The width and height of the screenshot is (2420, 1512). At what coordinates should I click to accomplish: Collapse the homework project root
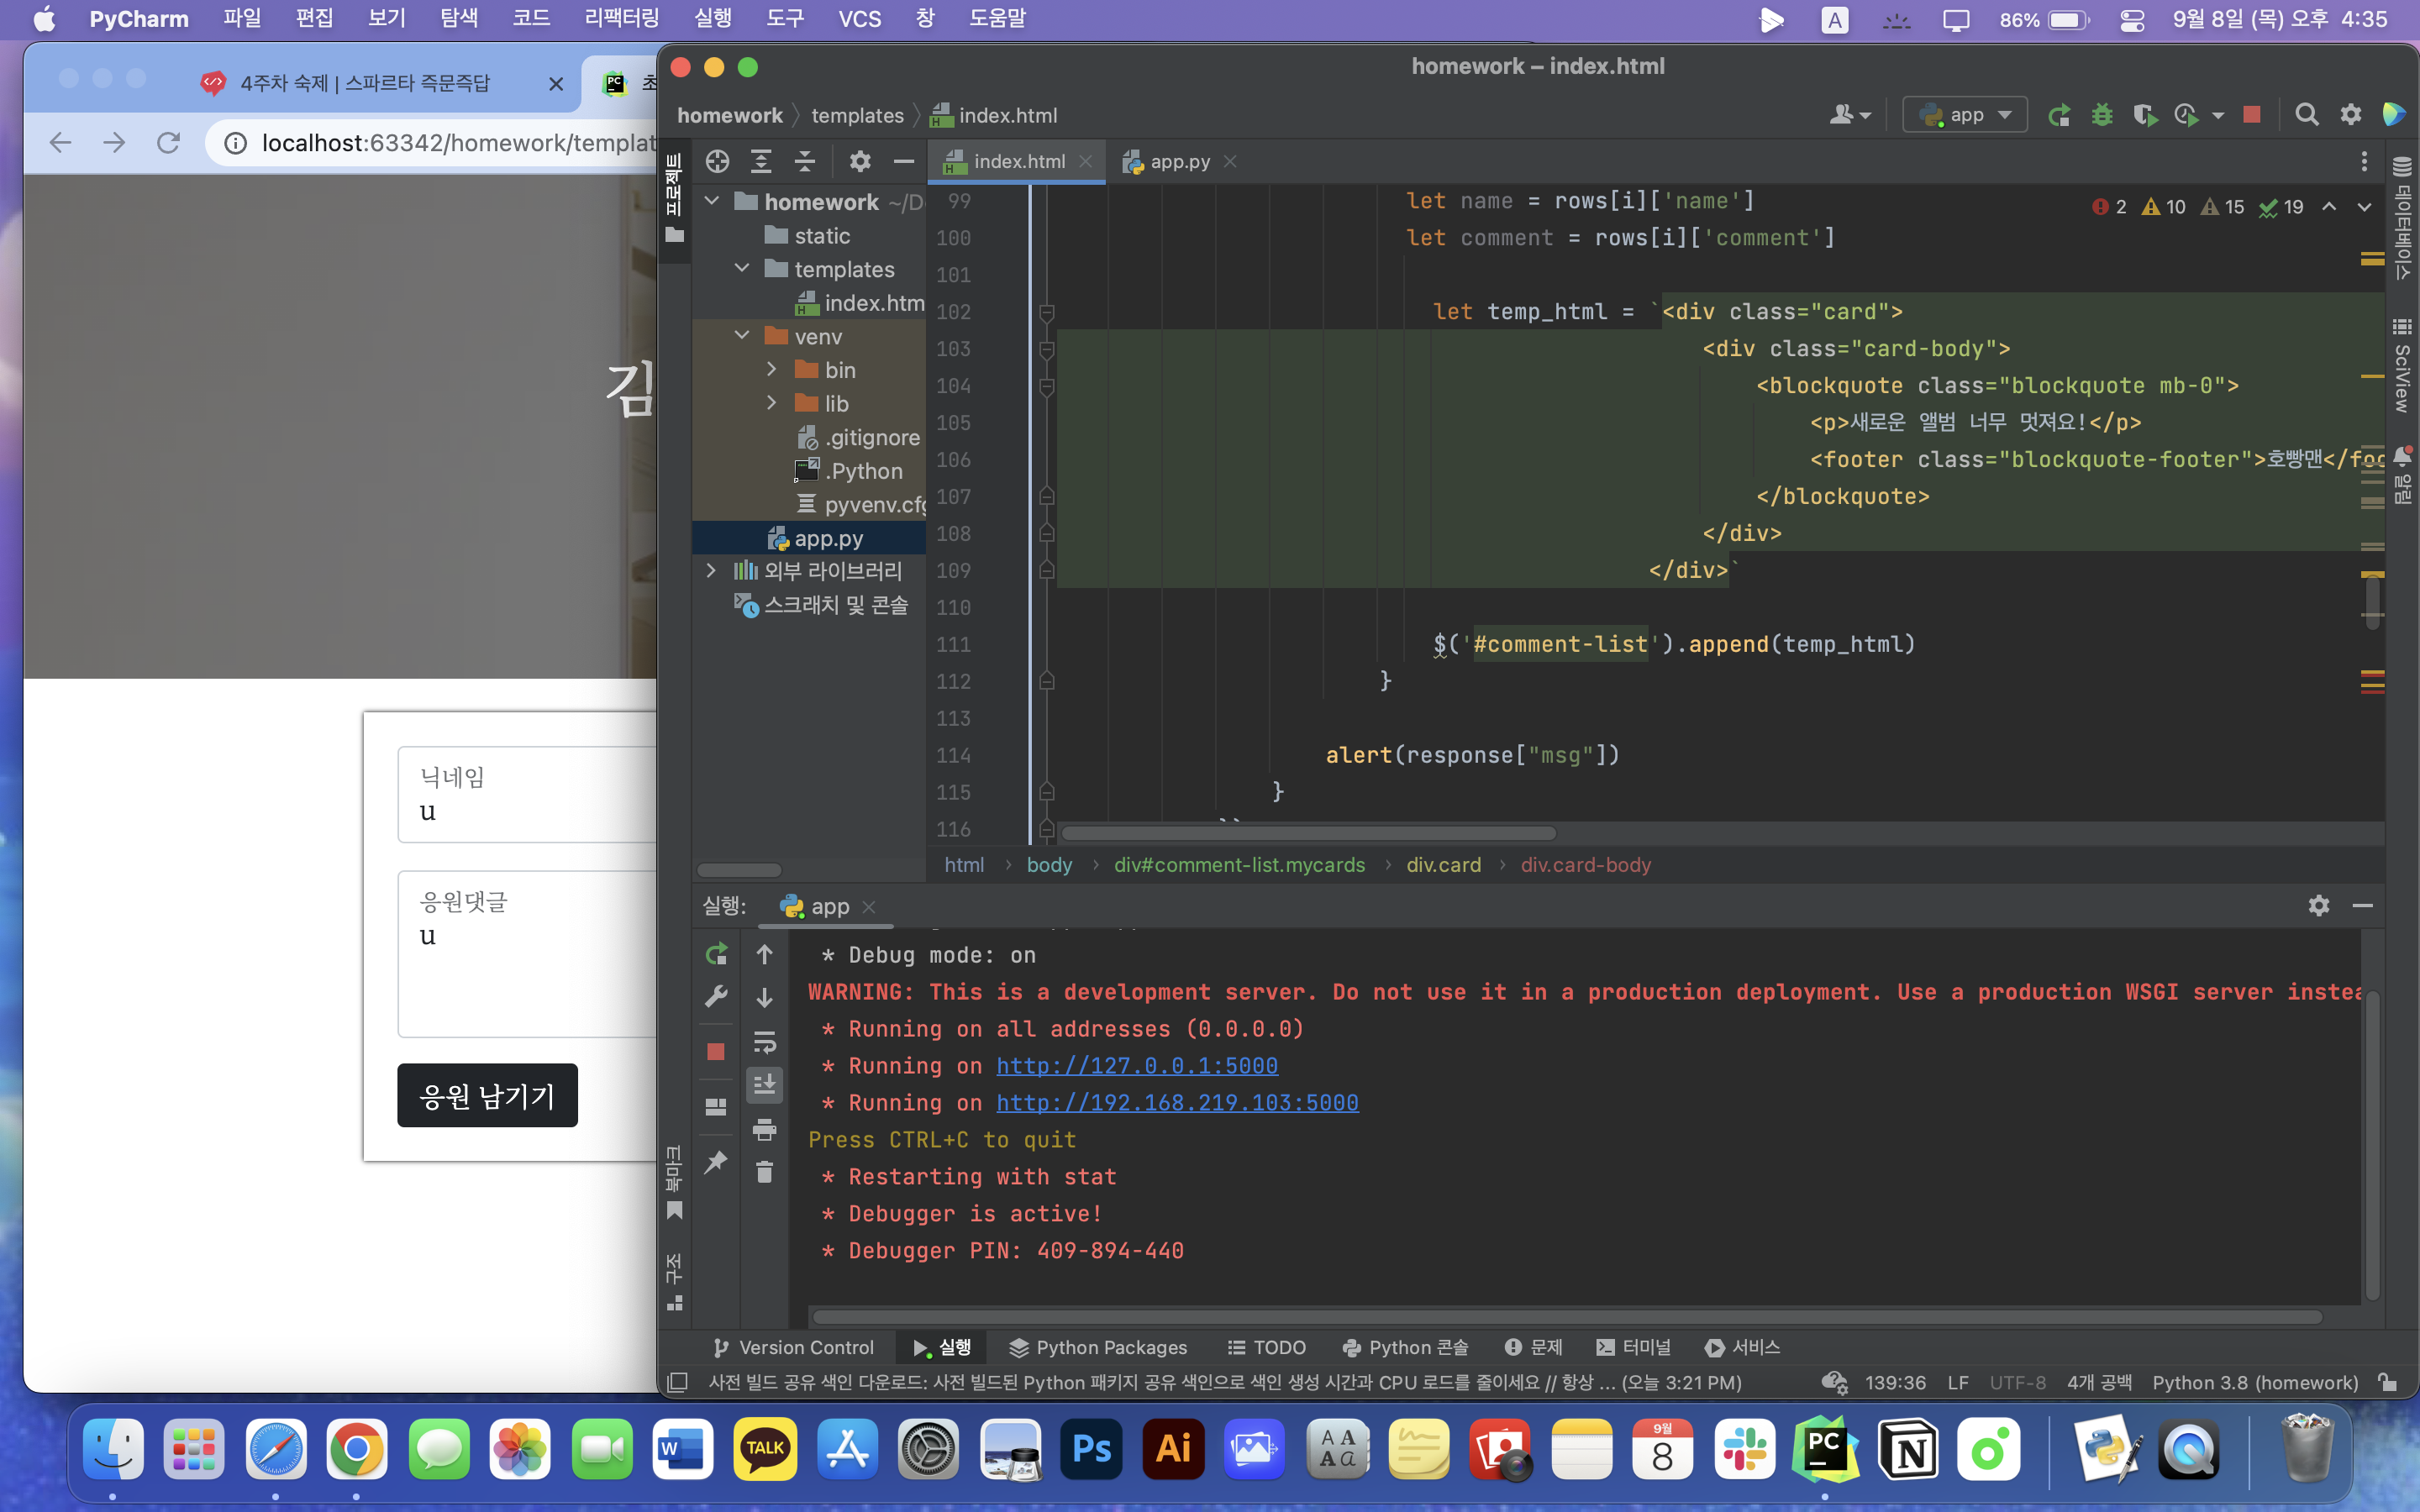click(x=712, y=201)
